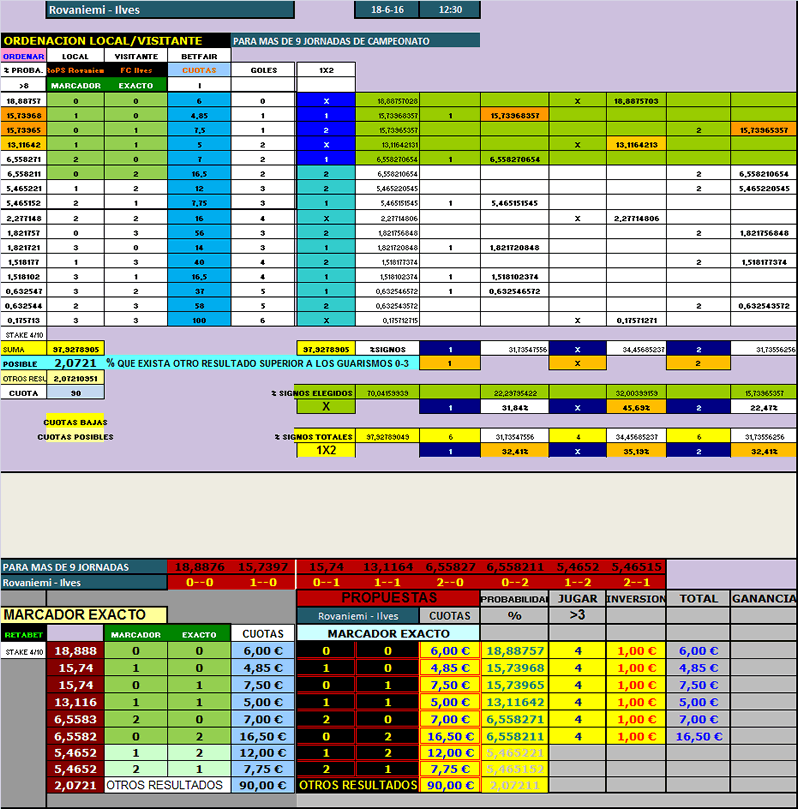Select the SUMA label cell
This screenshot has height=809, width=798.
[x=24, y=349]
